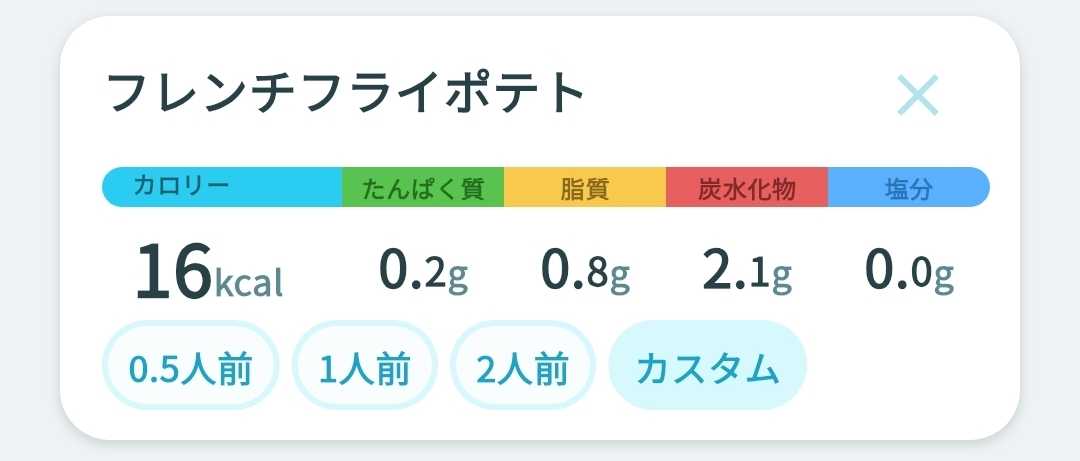Viewport: 1080px width, 461px height.
Task: Close the フレンチフライポテト nutrition card
Action: coord(918,95)
